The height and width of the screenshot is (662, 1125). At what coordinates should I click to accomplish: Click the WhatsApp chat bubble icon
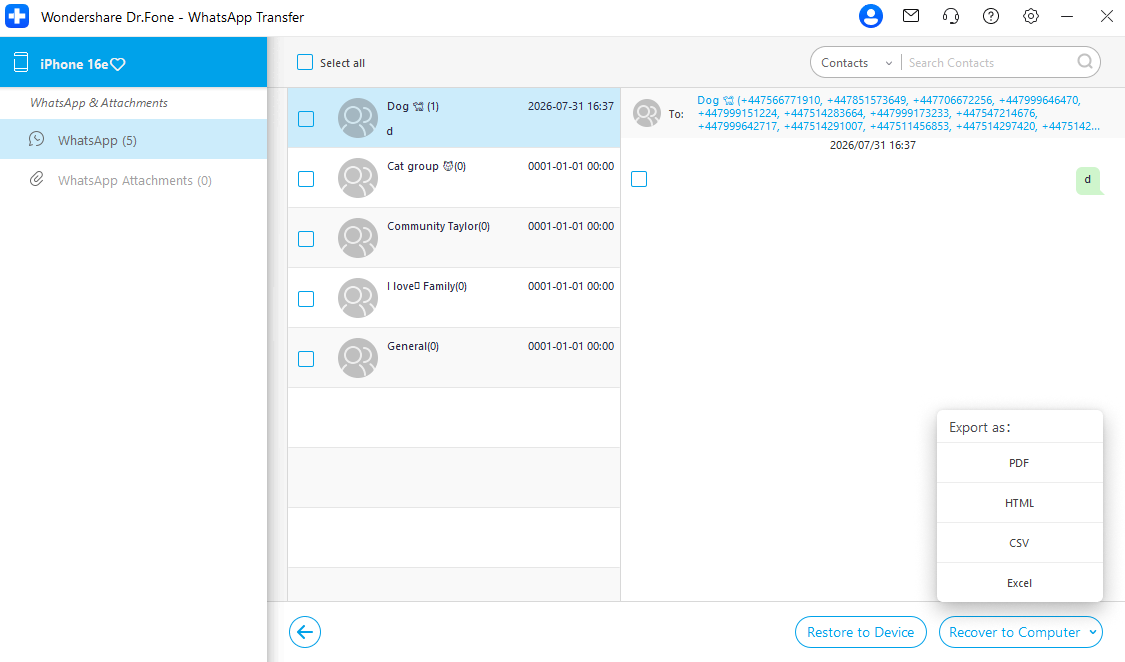point(37,139)
